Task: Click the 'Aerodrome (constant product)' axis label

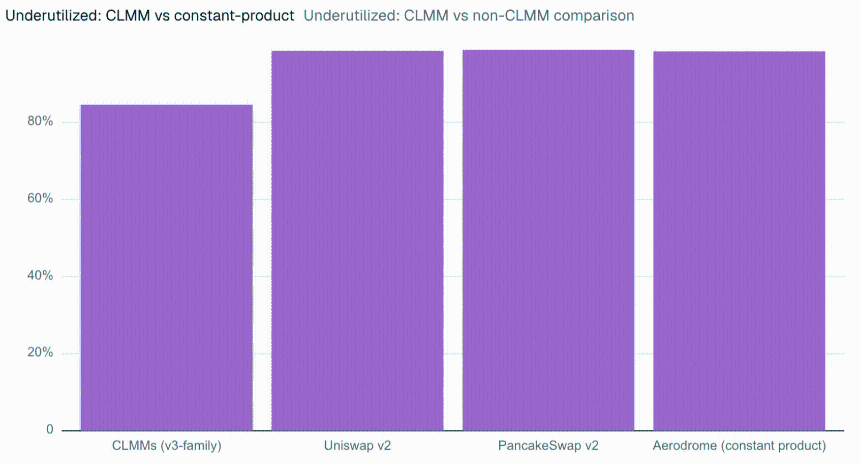Action: coord(739,445)
